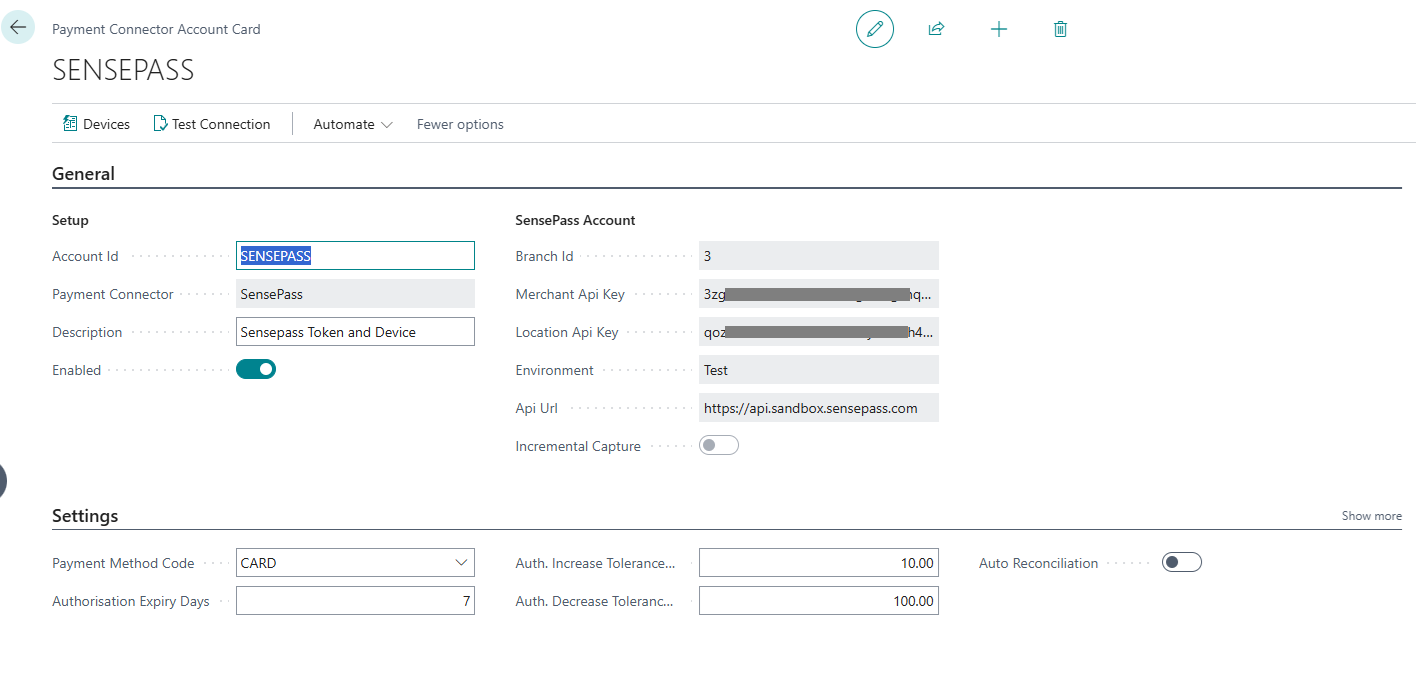1416x693 pixels.
Task: Collapse the Settings section header
Action: 85,516
